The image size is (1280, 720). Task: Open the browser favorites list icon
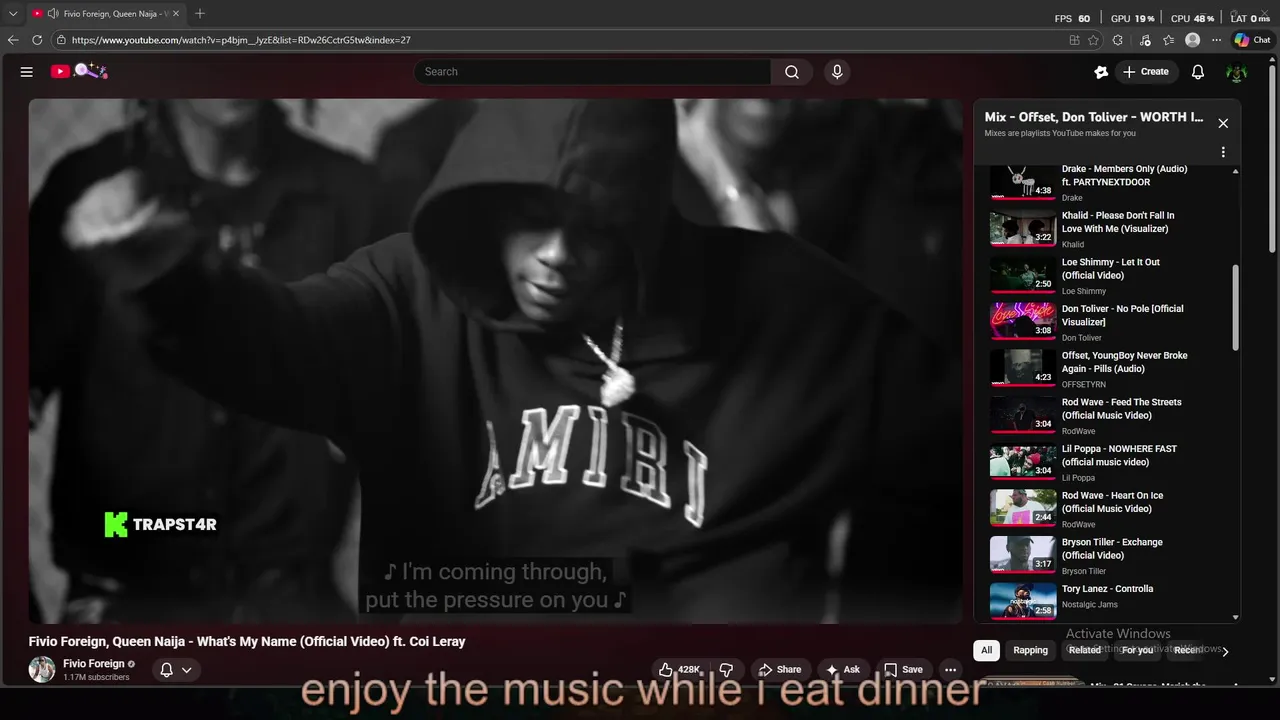(1169, 40)
